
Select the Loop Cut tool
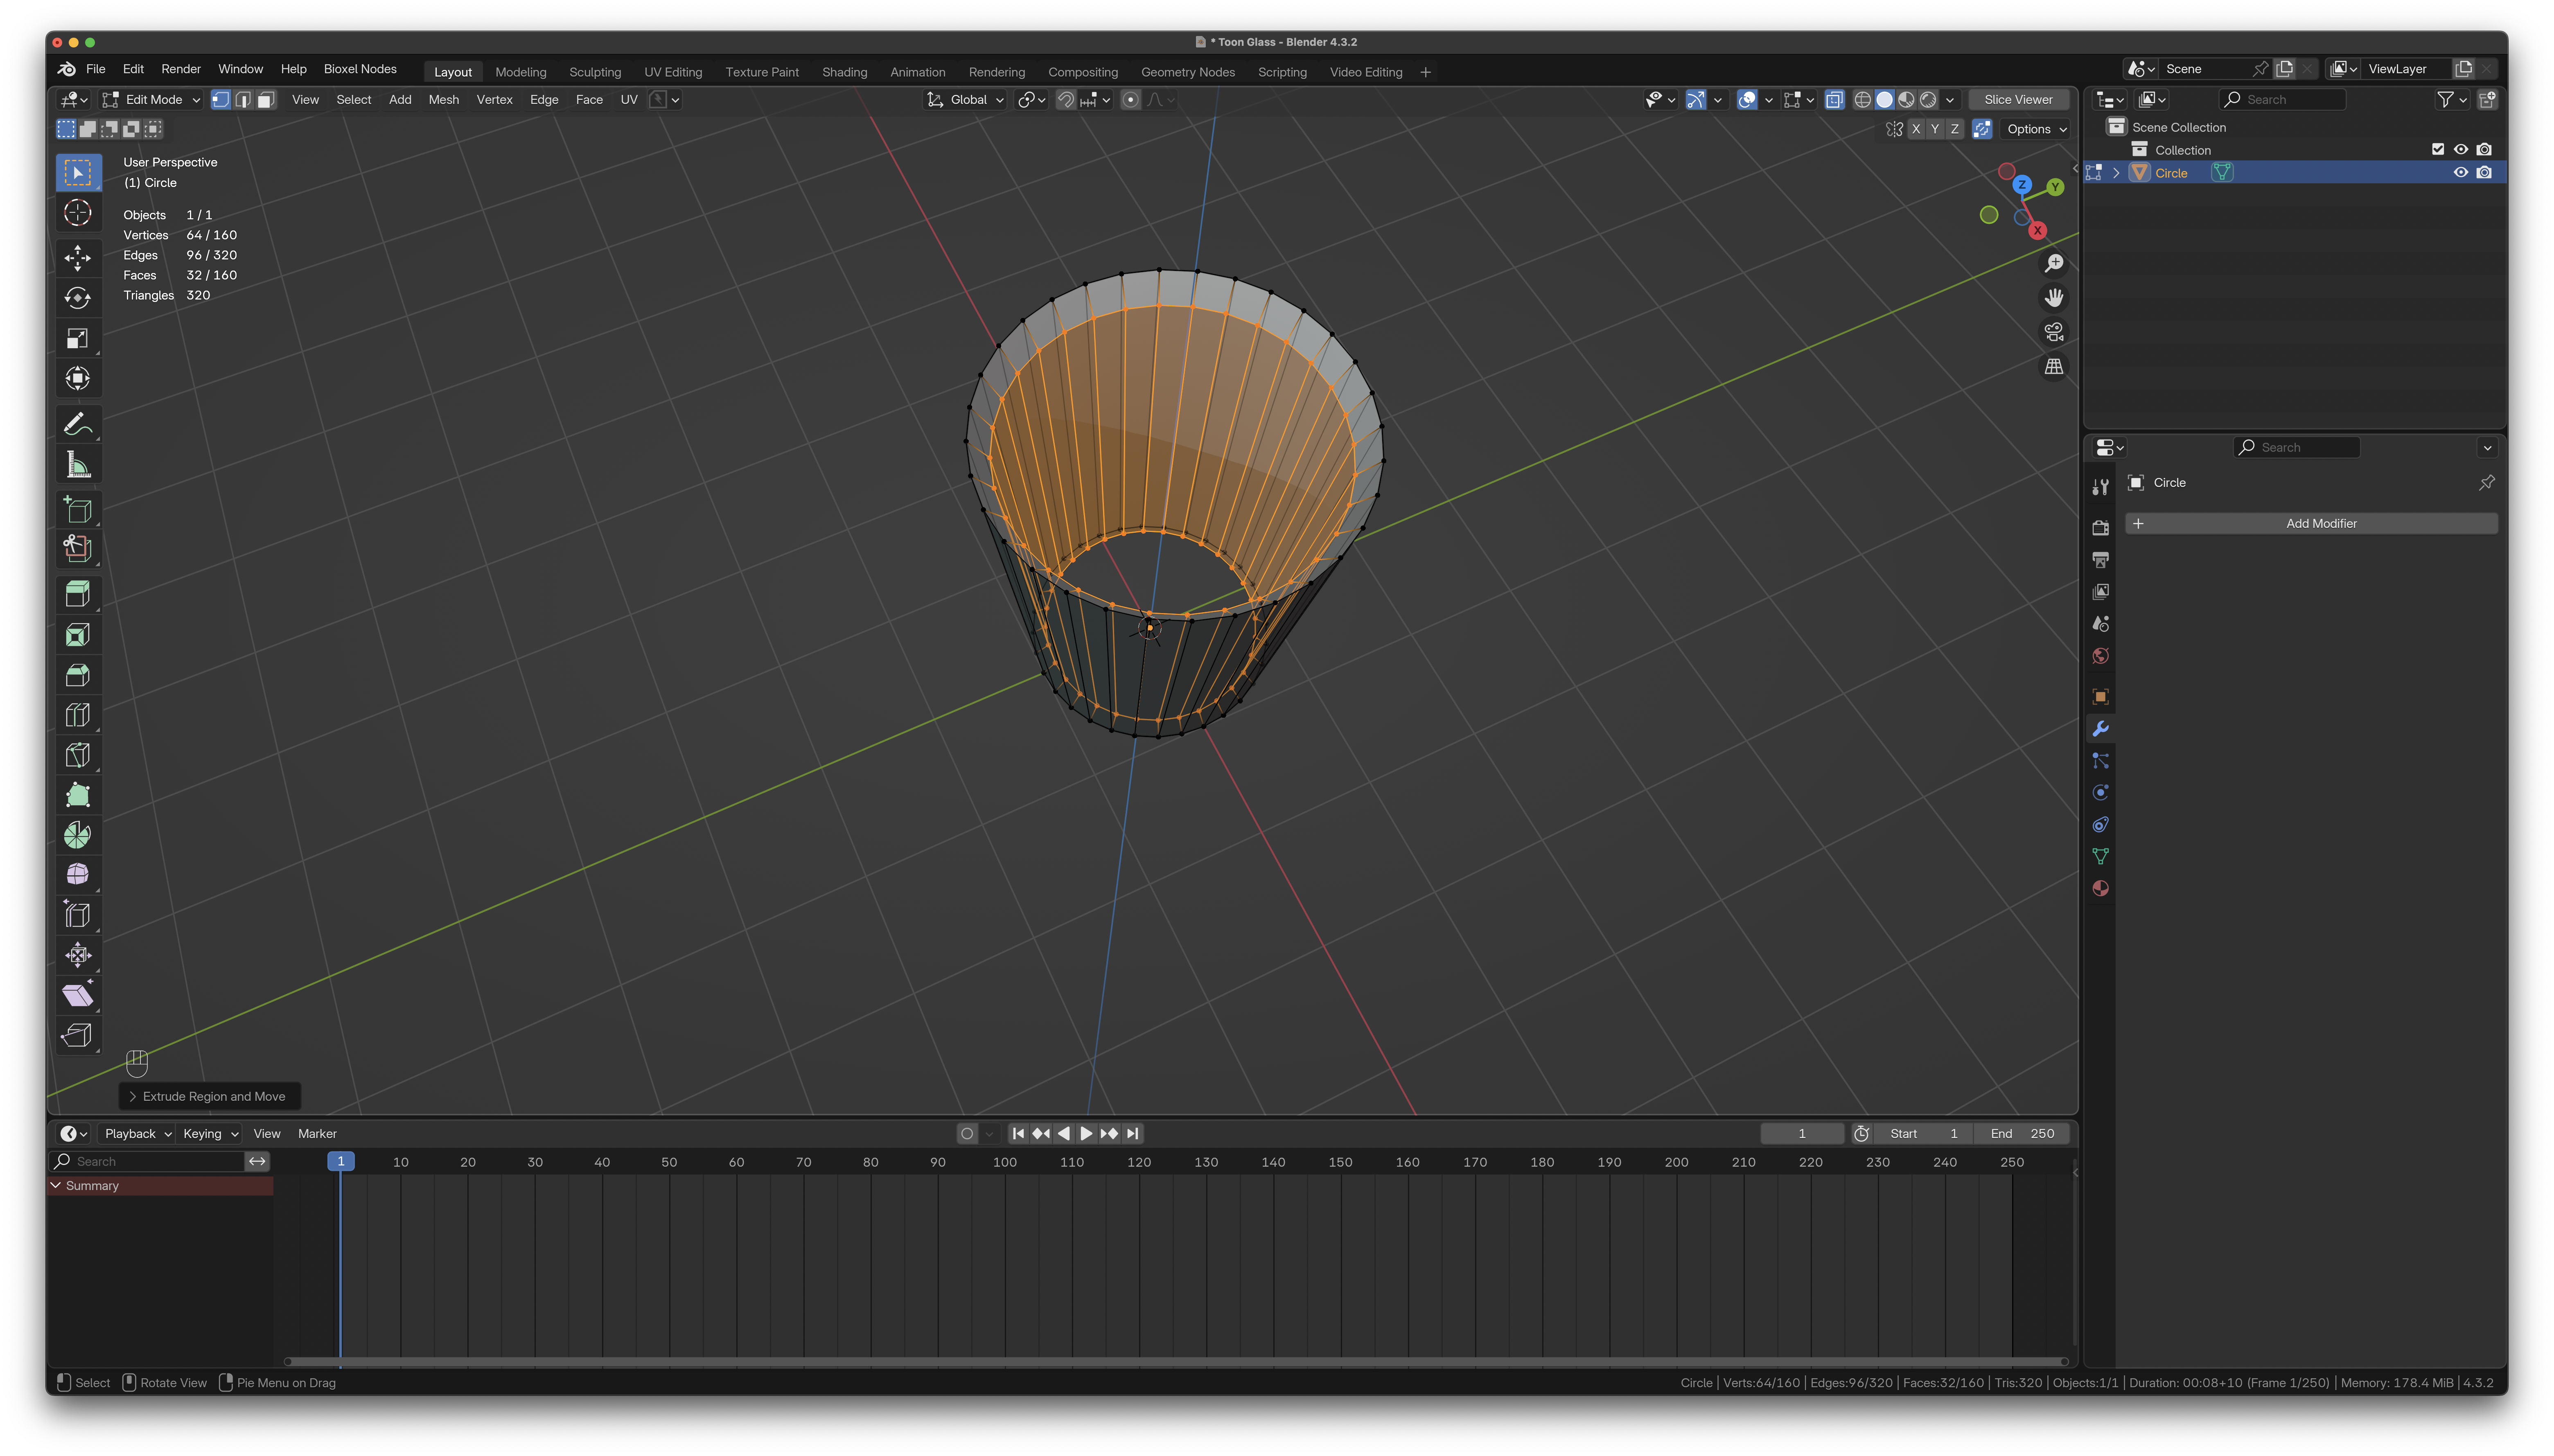pos(78,714)
